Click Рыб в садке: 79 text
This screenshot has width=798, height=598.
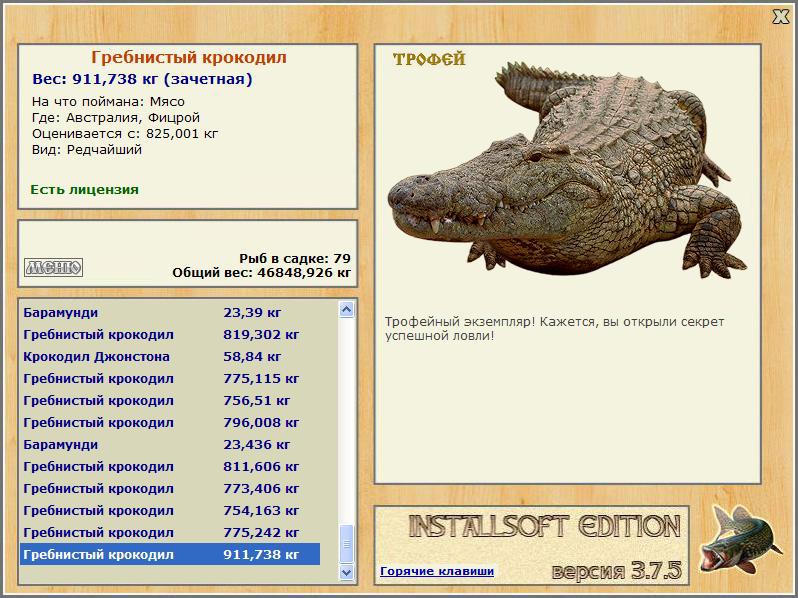[295, 258]
